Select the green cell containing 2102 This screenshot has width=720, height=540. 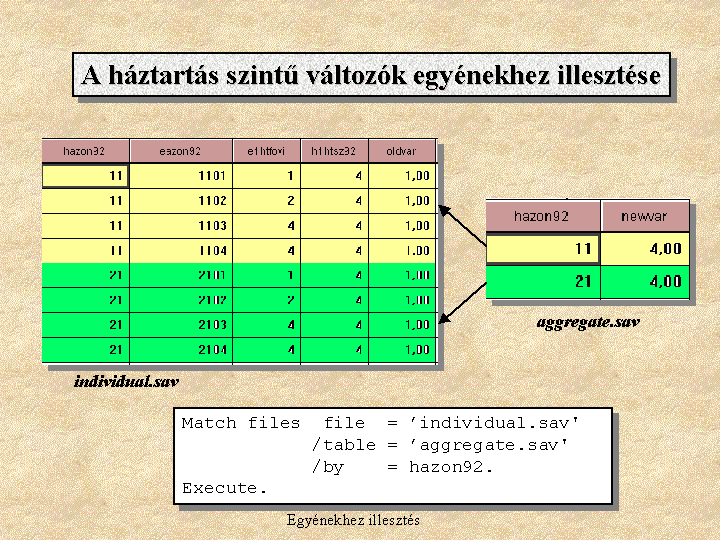point(181,300)
